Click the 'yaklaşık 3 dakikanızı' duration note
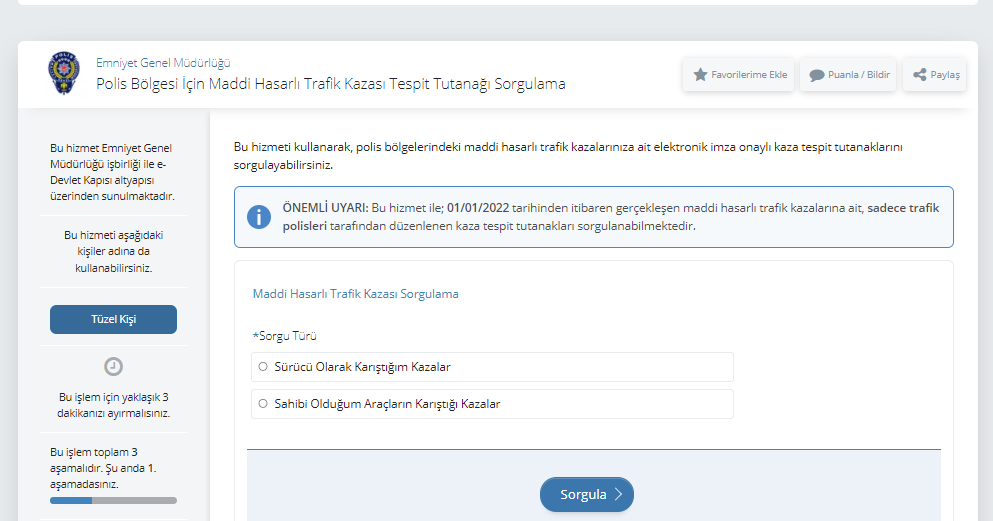993x521 pixels. 113,404
